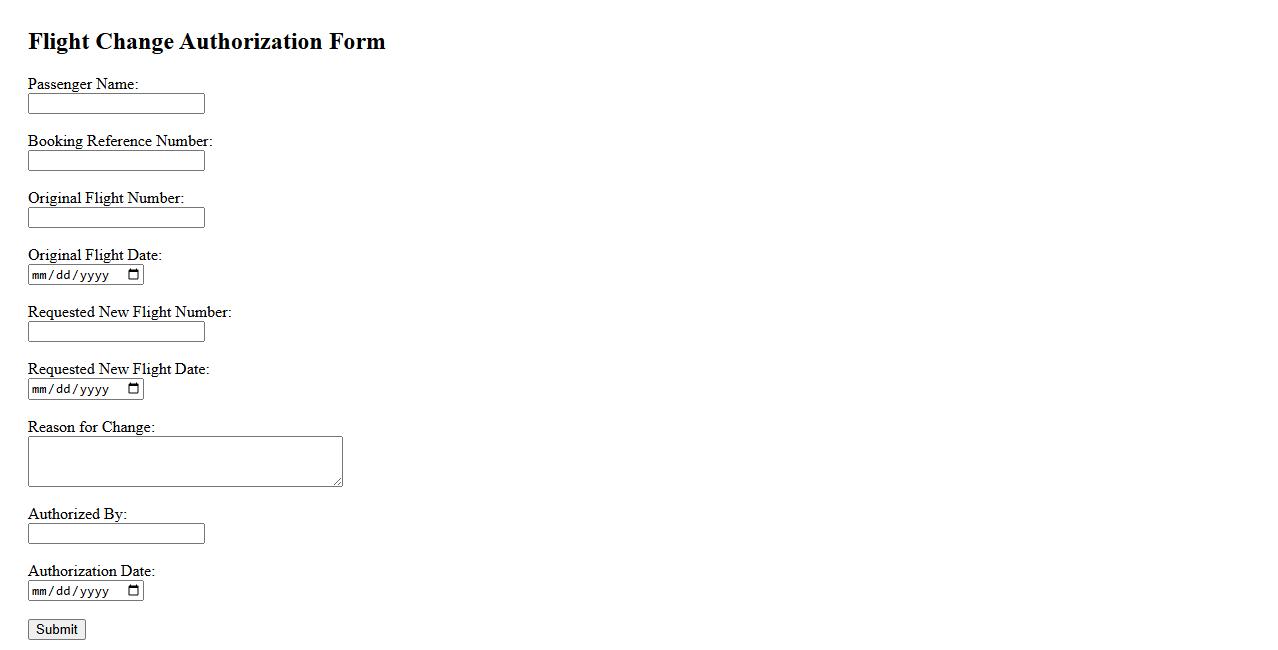1278x650 pixels.
Task: Click the Flight Change Authorization Form heading
Action: click(207, 42)
